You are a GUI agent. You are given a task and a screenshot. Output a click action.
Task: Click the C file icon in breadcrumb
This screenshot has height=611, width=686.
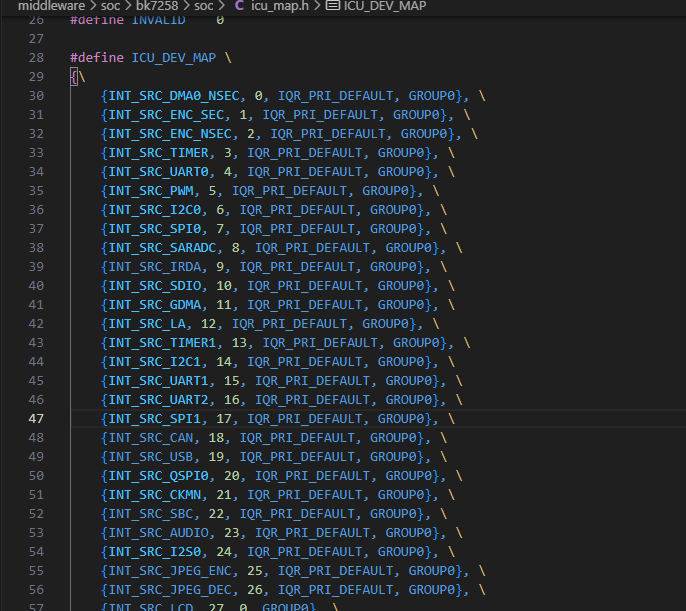click(239, 6)
